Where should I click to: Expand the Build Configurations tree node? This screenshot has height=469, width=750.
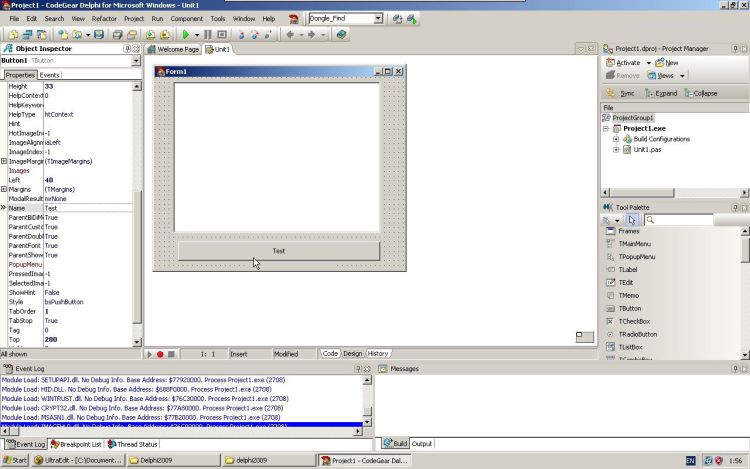pos(616,139)
